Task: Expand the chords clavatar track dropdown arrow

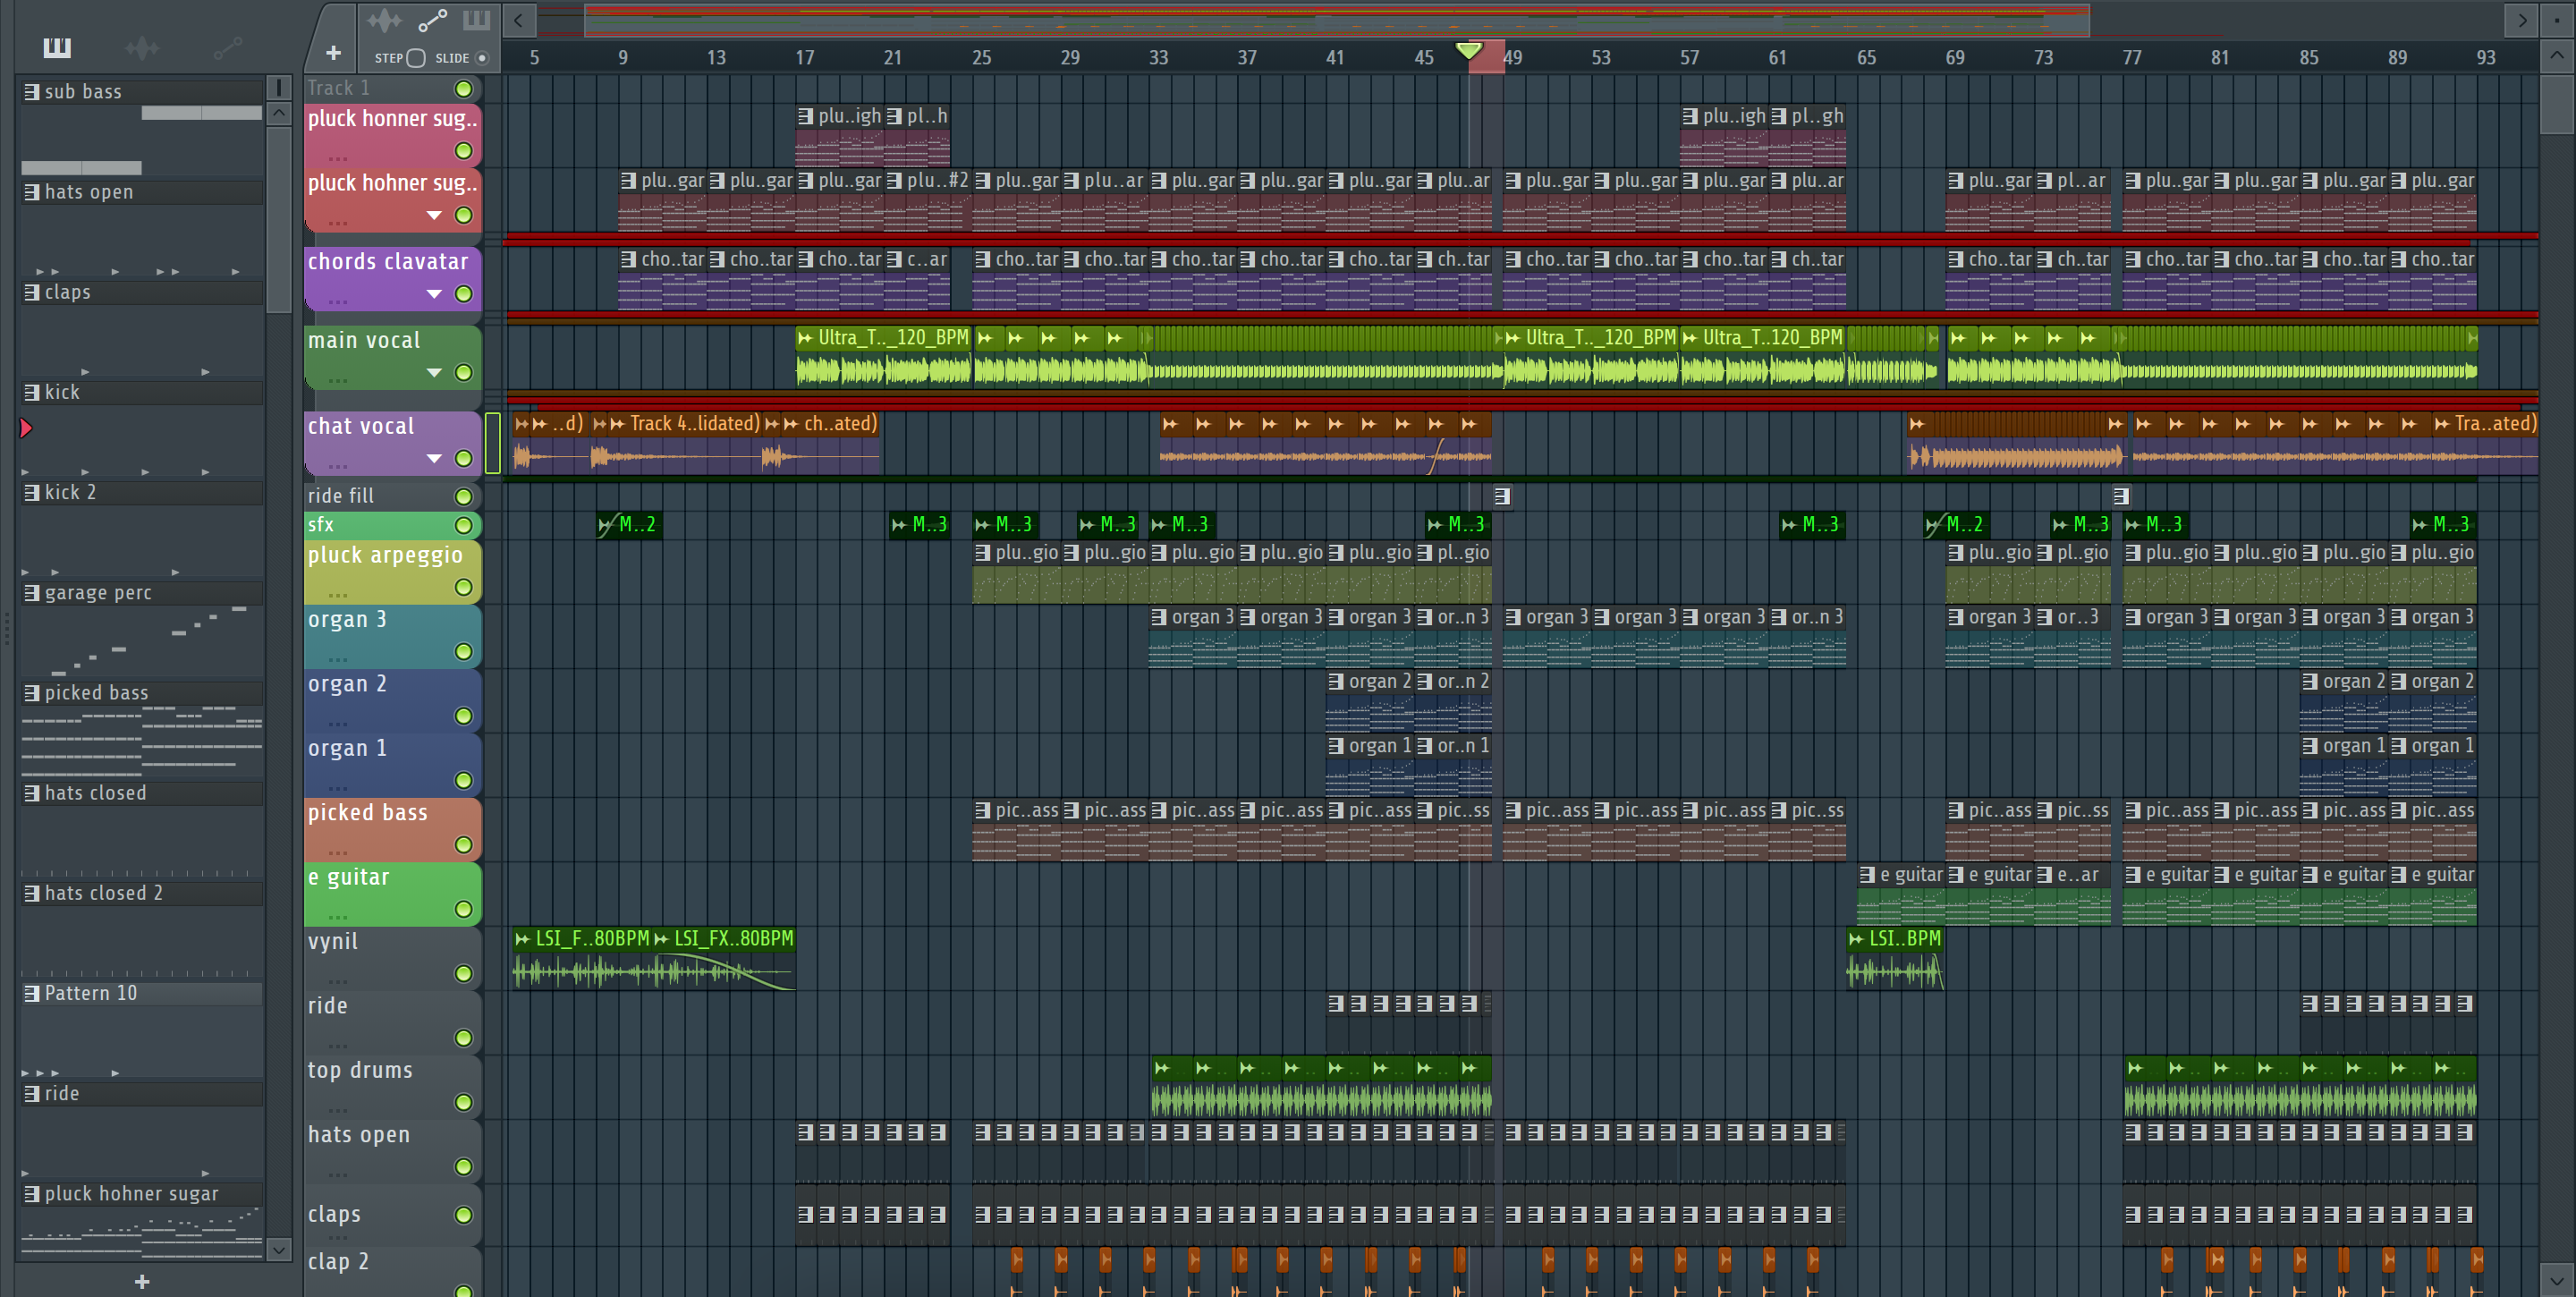Action: pyautogui.click(x=434, y=294)
